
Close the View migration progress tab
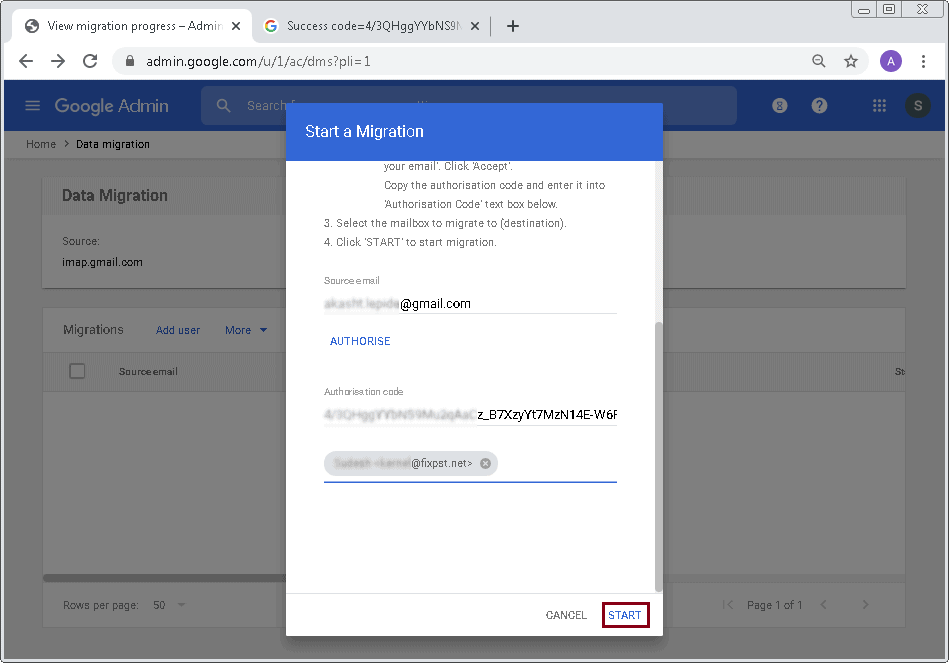click(236, 26)
